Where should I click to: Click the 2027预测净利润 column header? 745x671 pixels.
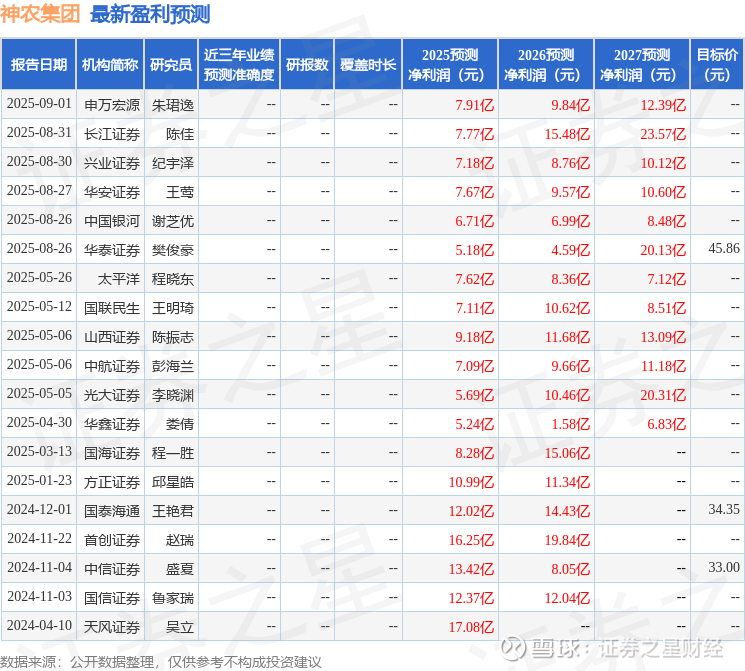click(642, 65)
